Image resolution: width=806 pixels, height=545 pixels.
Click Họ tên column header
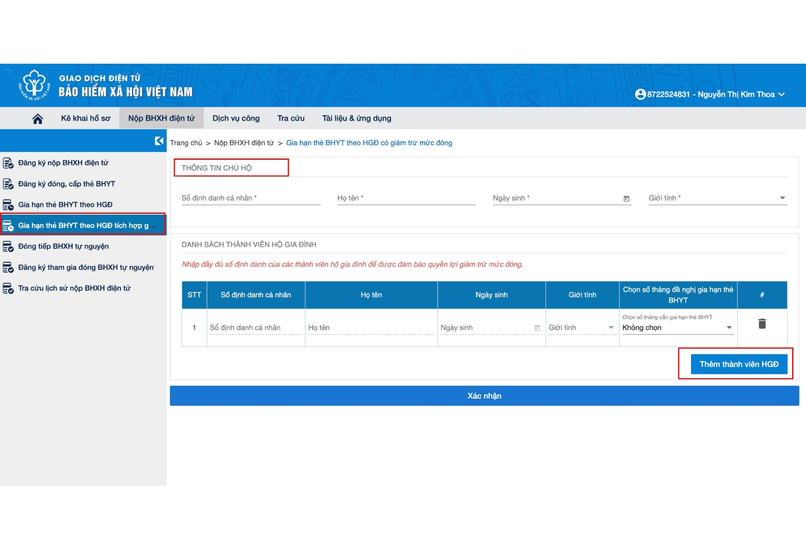371,295
